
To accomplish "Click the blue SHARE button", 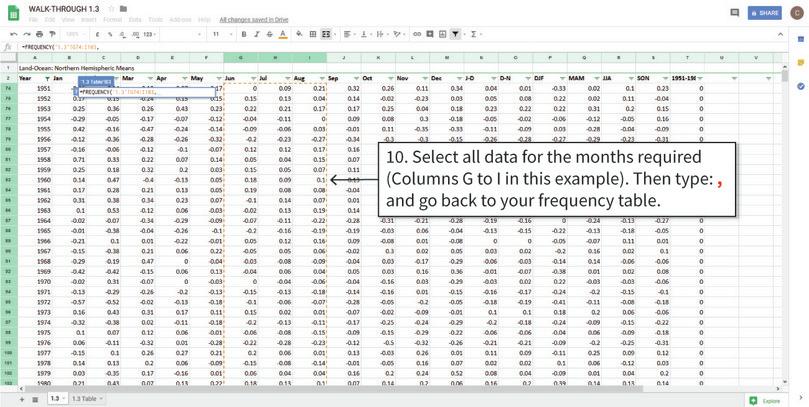I will coord(765,13).
